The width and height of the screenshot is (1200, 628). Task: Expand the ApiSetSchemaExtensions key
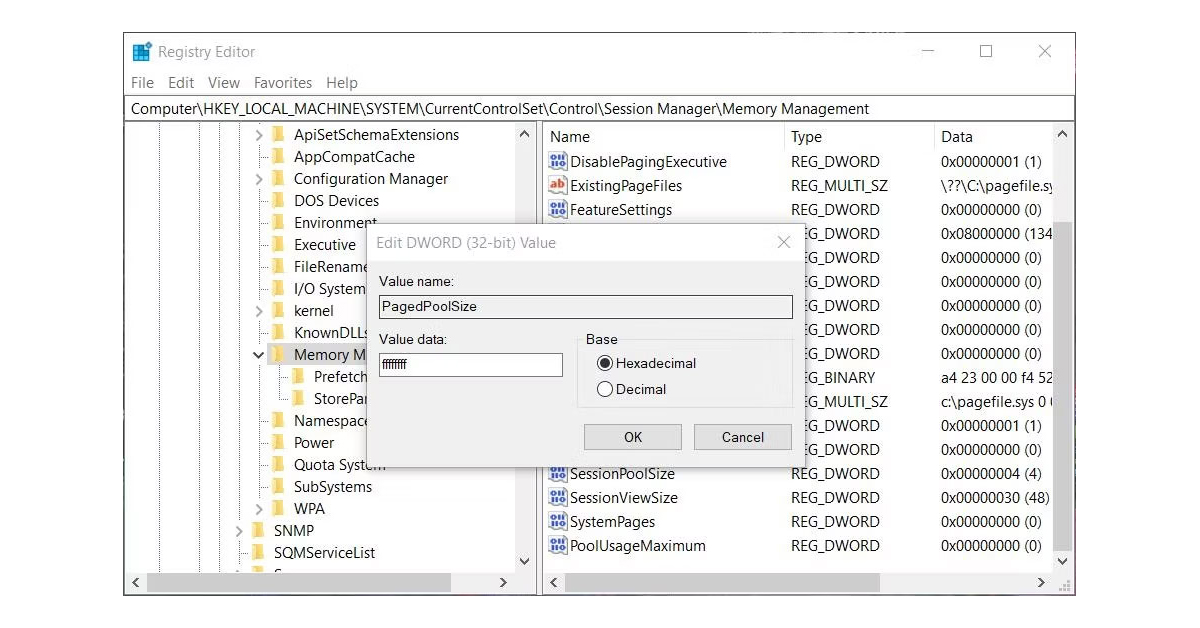(258, 134)
